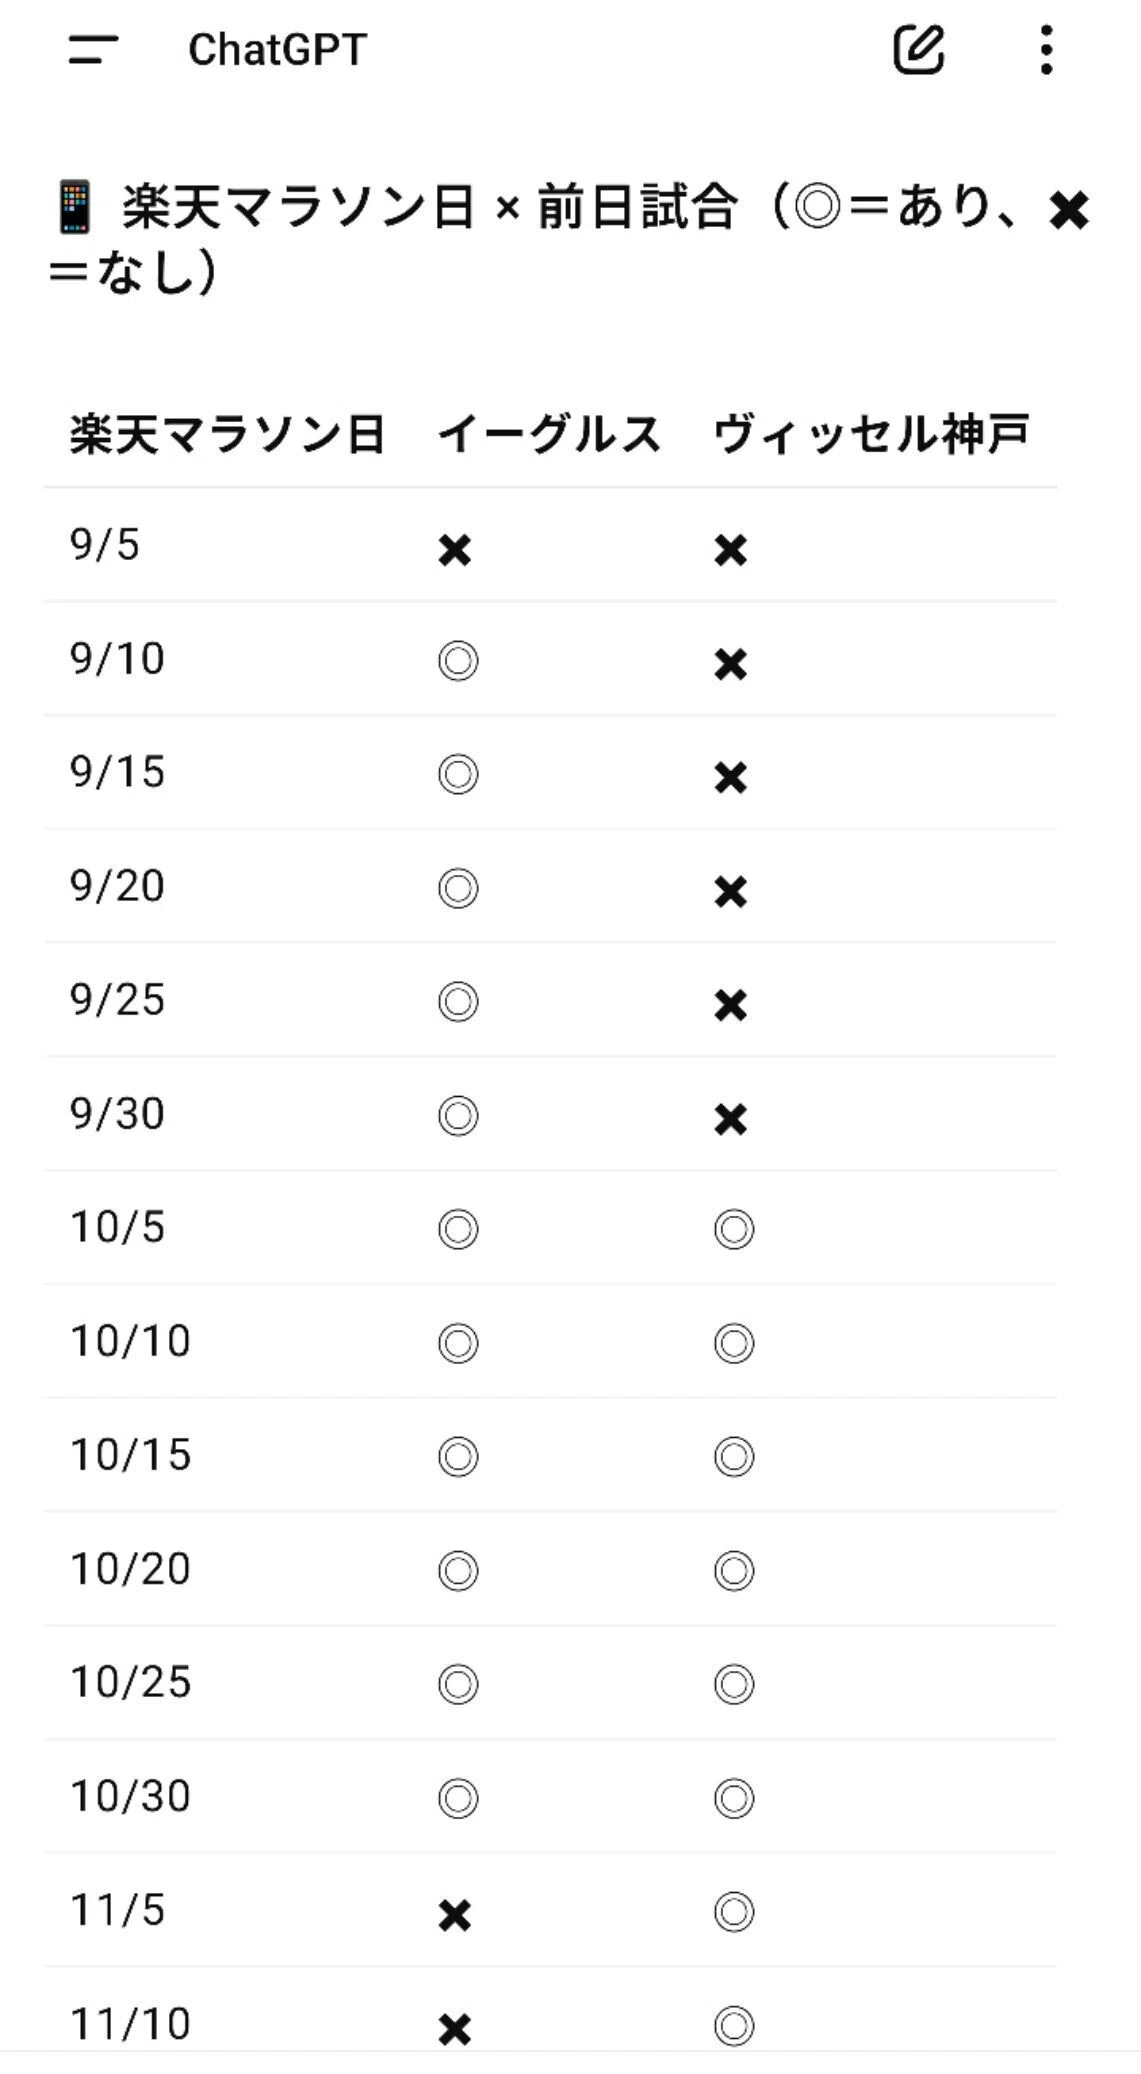Tap the ChatGPT title text
Image resolution: width=1141 pixels, height=2074 pixels.
278,49
